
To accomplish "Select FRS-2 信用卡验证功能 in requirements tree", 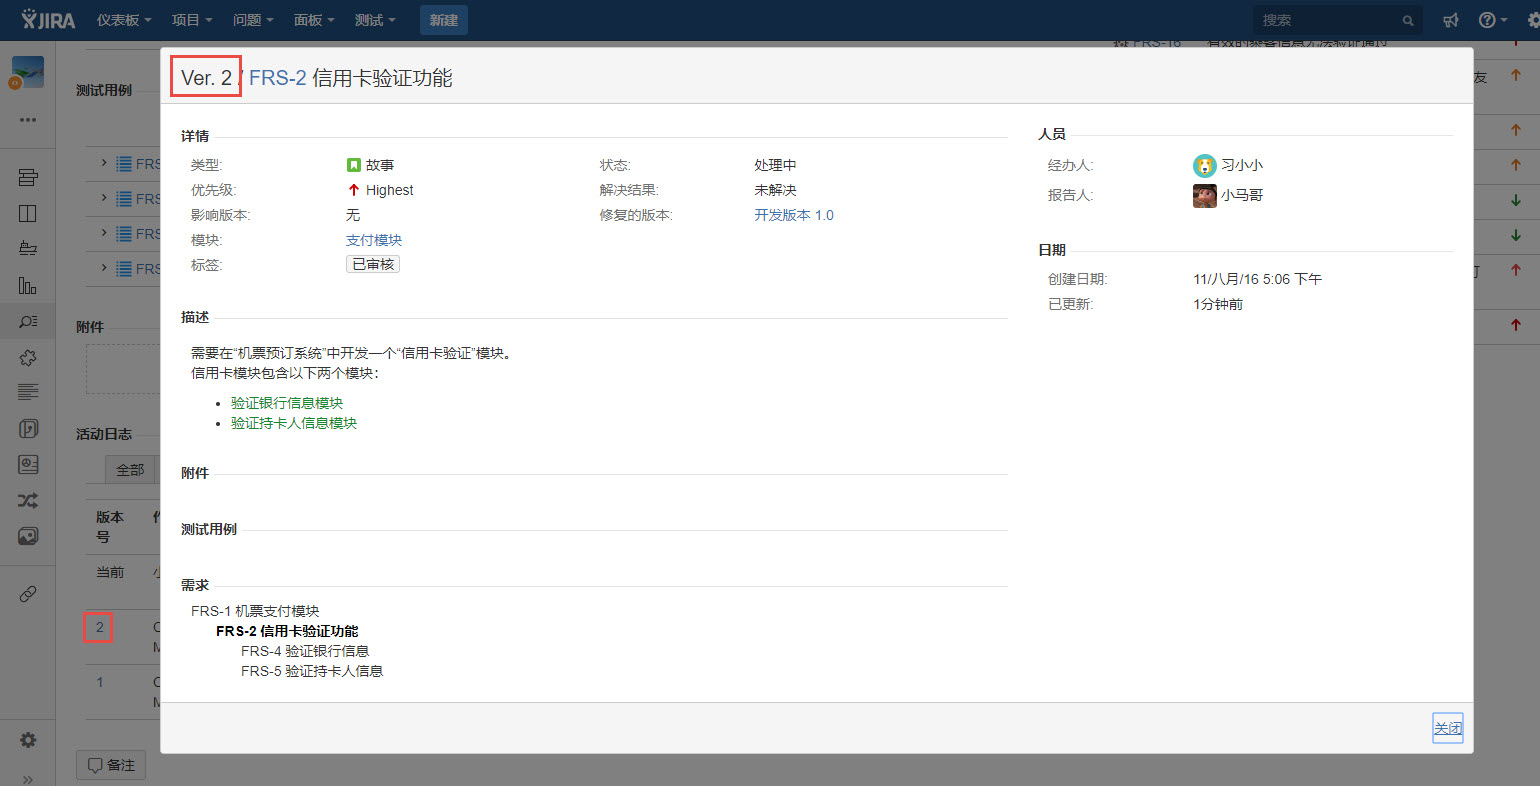I will click(x=287, y=631).
